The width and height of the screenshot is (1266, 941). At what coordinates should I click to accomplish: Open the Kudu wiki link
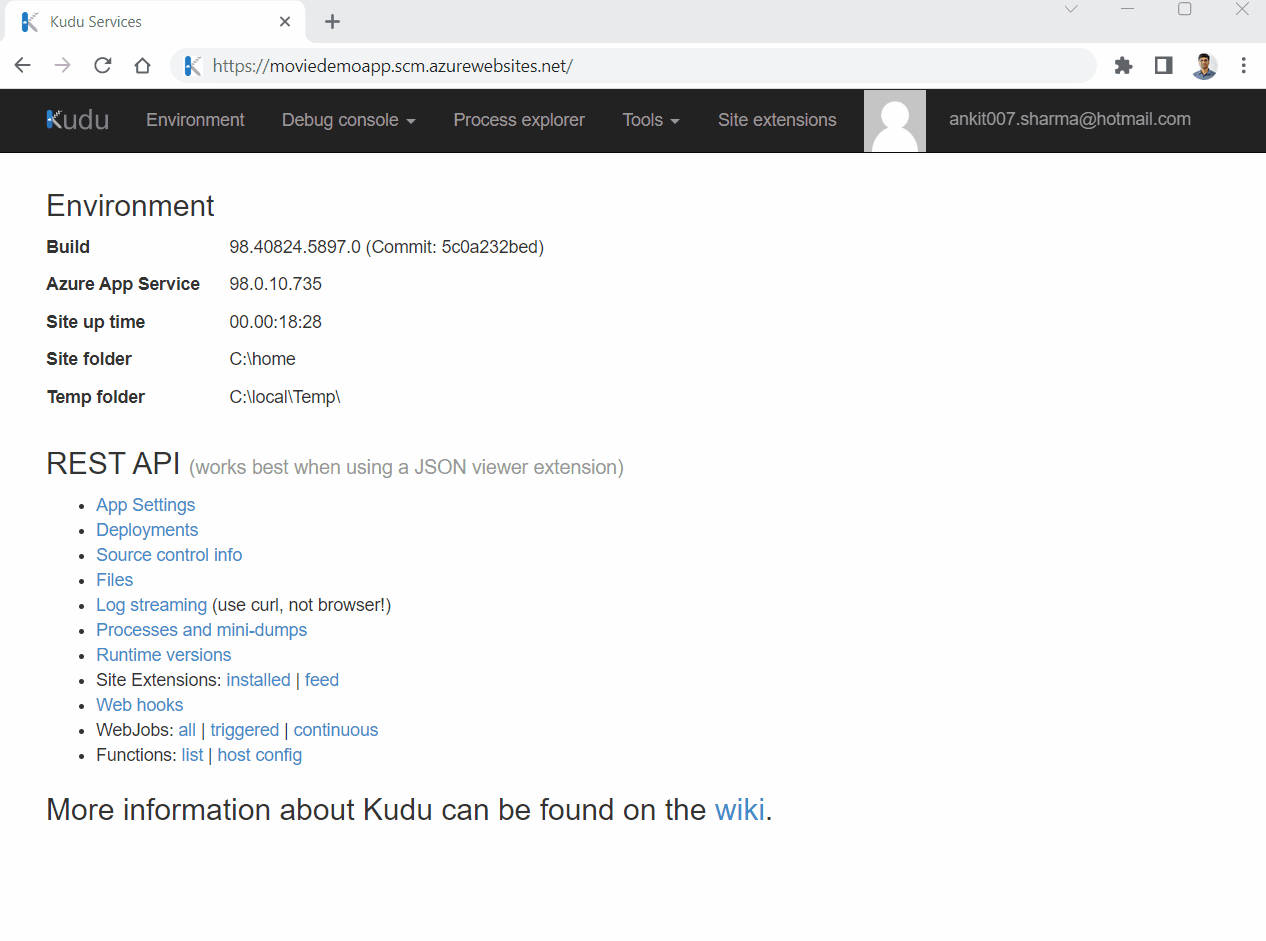739,809
